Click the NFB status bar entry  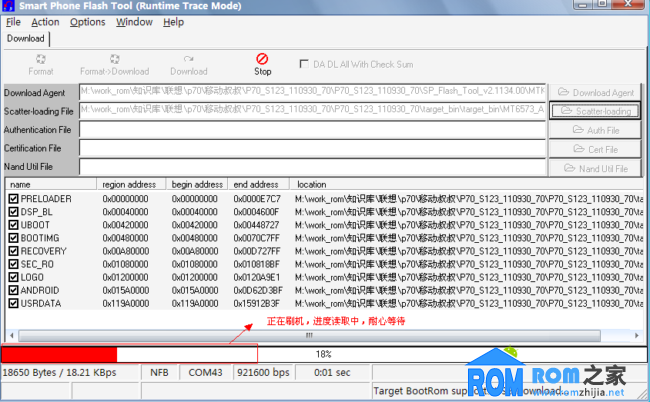point(159,373)
